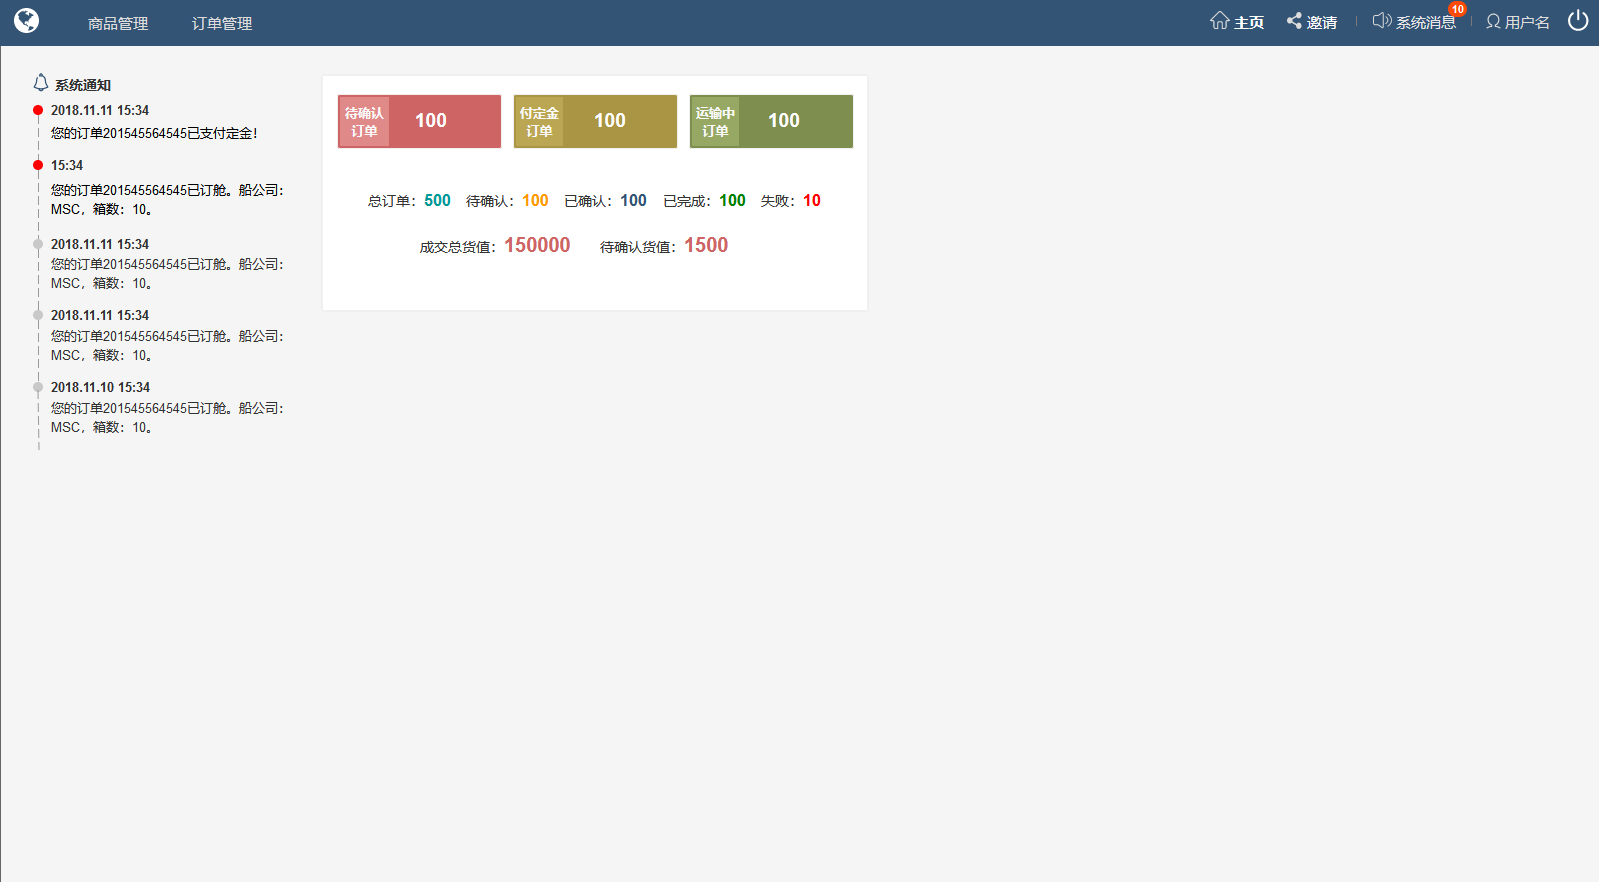Click the orange 待确认 count 100
The image size is (1599, 882).
point(535,201)
